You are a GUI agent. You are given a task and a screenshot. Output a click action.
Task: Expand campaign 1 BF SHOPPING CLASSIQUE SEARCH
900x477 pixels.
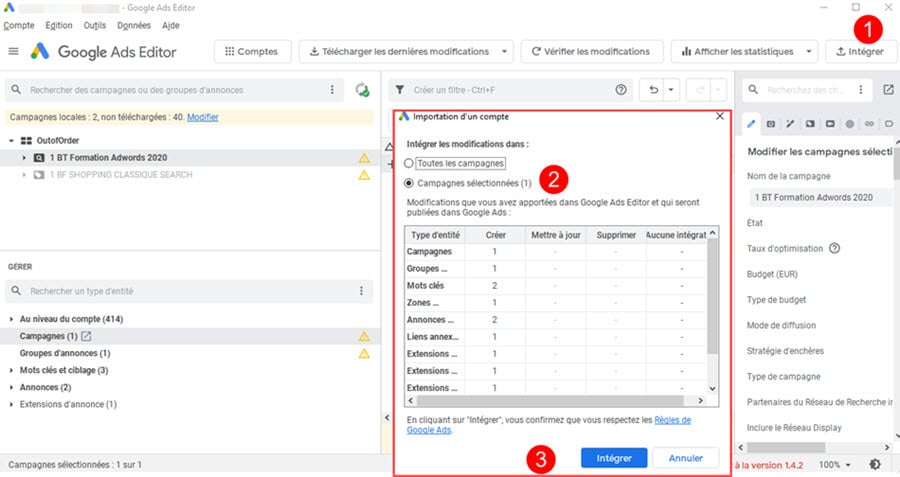pos(24,175)
